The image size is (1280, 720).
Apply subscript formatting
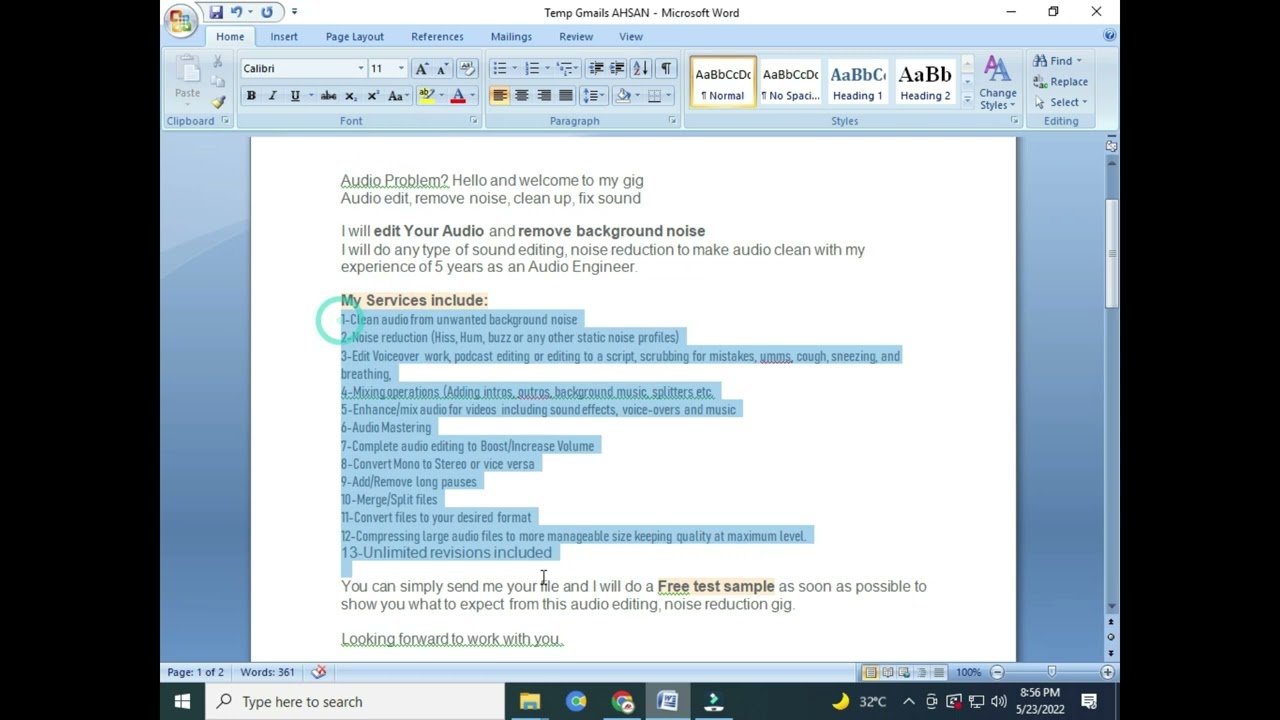350,96
